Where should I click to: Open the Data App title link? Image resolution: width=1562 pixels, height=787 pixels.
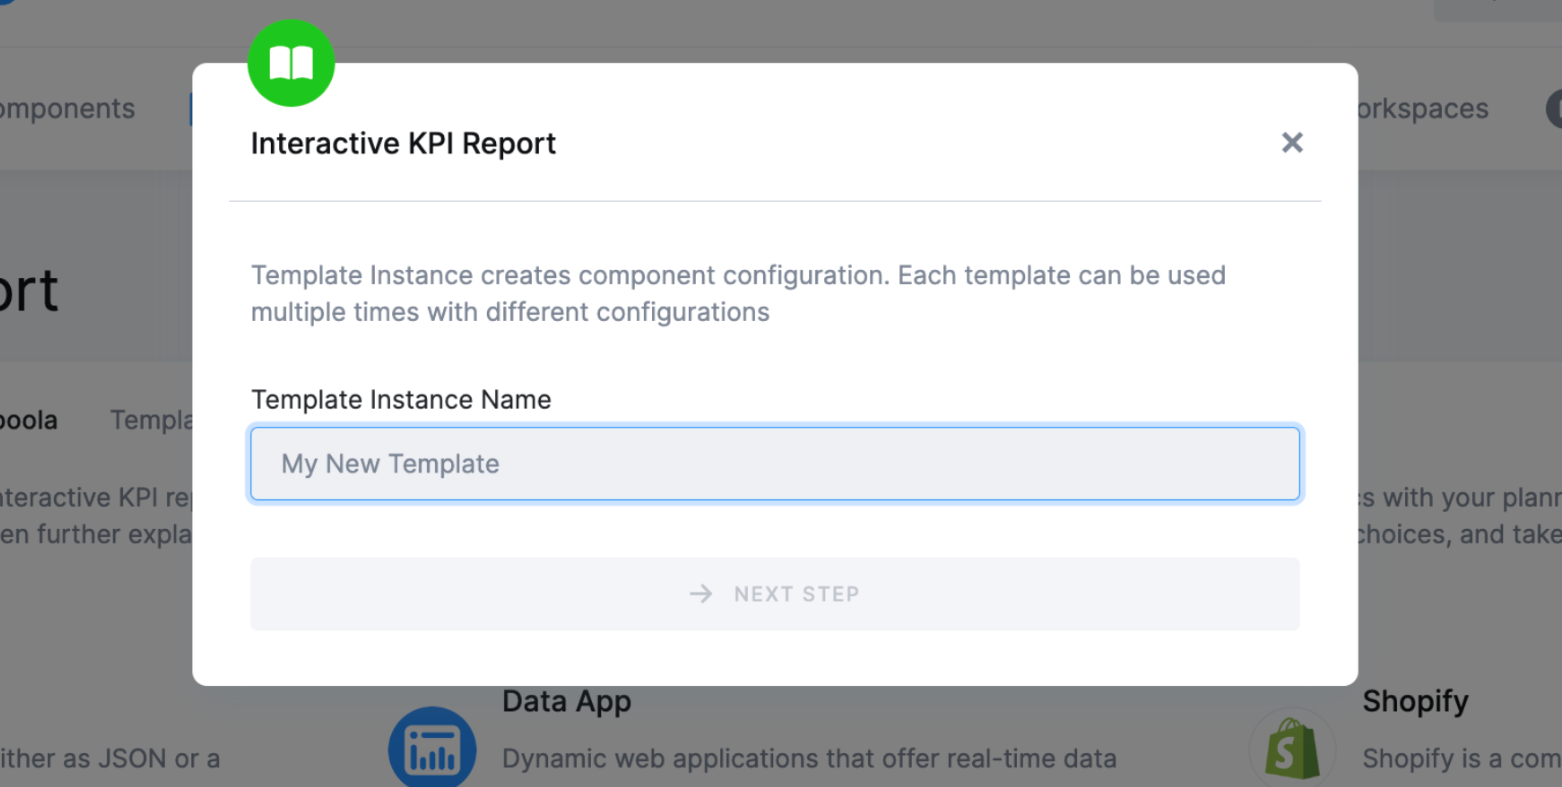(x=566, y=702)
